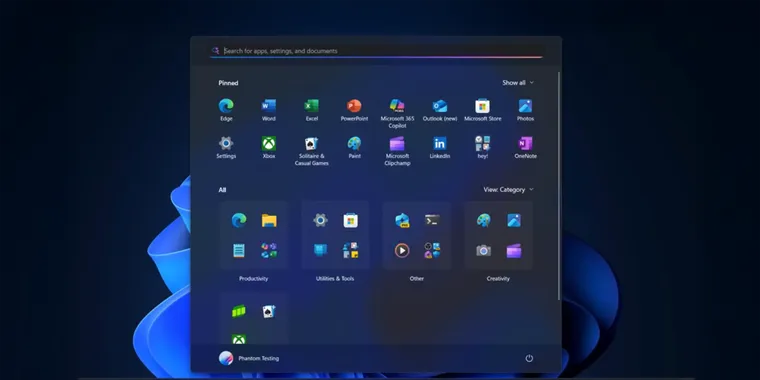Open File Explorer in Productivity category
This screenshot has width=760, height=380.
pos(269,221)
